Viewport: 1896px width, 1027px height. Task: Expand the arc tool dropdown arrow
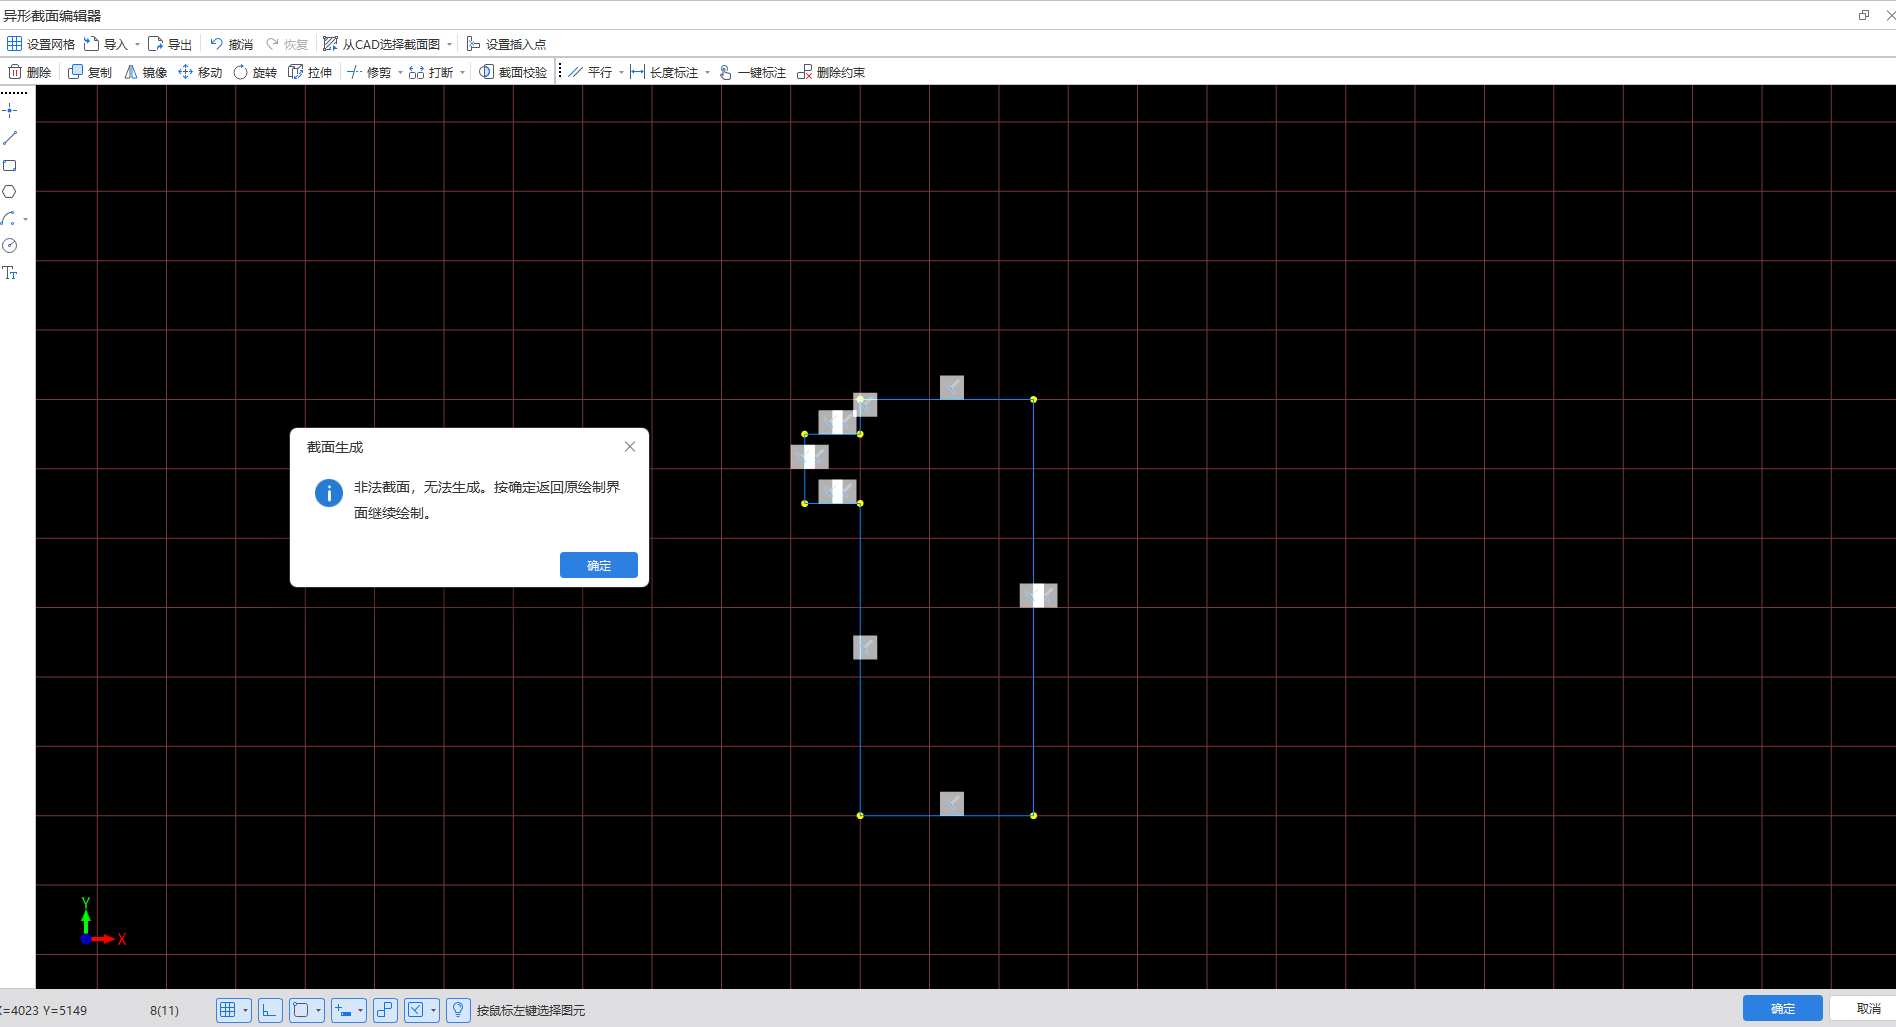click(x=25, y=219)
